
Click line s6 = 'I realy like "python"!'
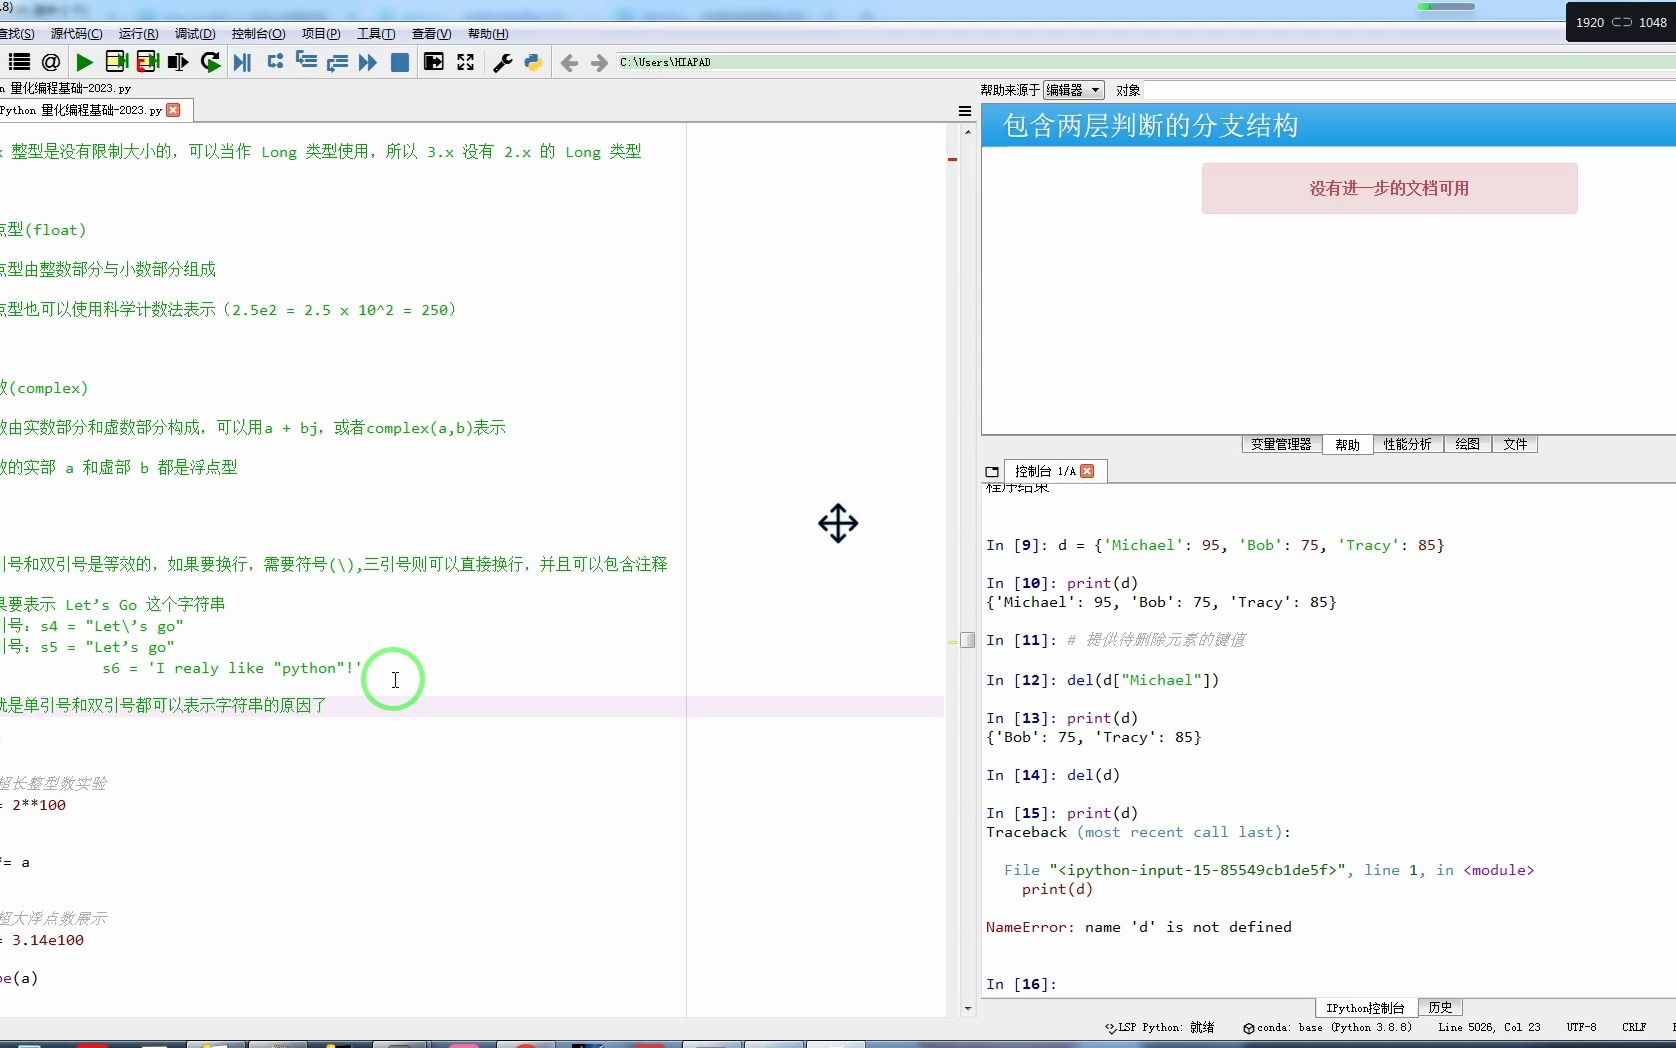click(x=231, y=668)
